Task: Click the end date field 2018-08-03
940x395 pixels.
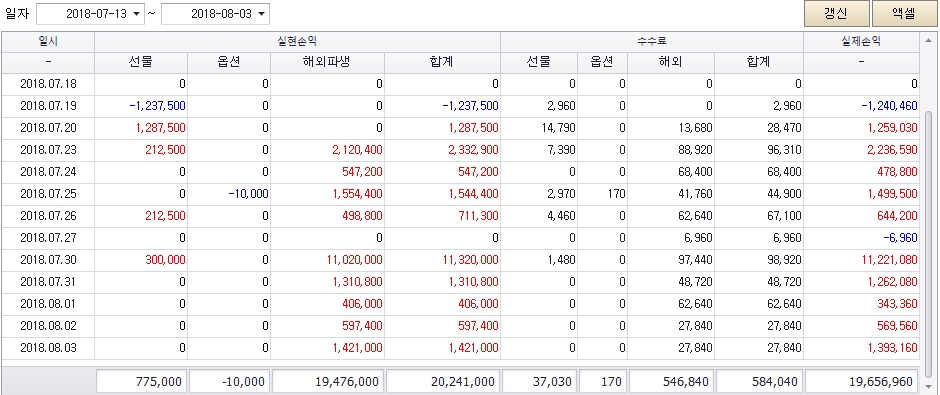Action: coord(215,14)
